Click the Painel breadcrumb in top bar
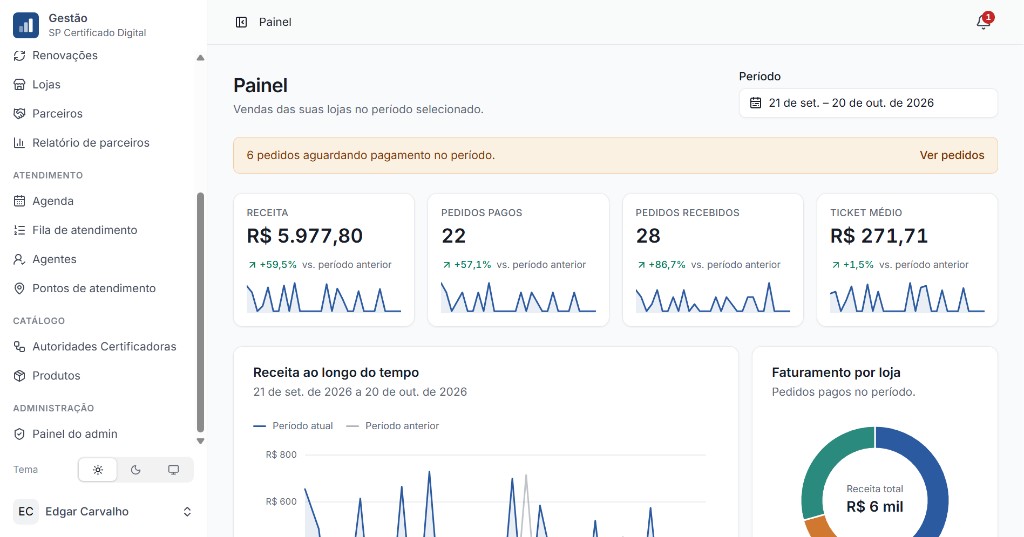 [275, 22]
